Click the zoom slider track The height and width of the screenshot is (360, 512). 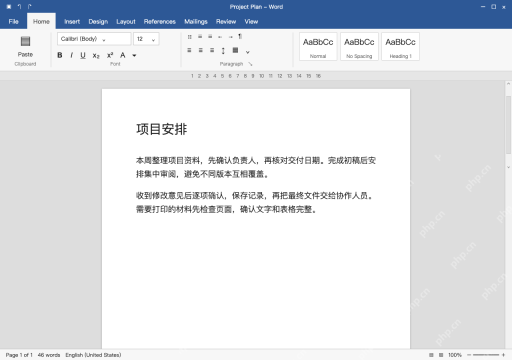click(486, 355)
